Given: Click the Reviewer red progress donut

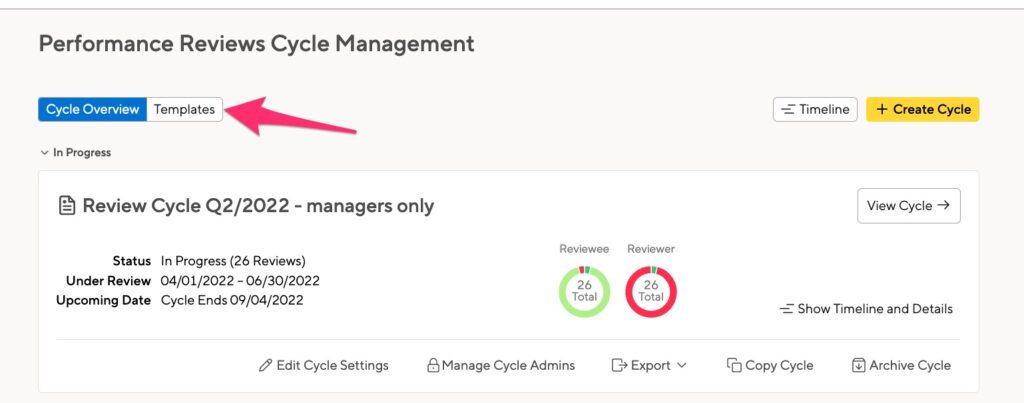Looking at the screenshot, I should pyautogui.click(x=651, y=291).
